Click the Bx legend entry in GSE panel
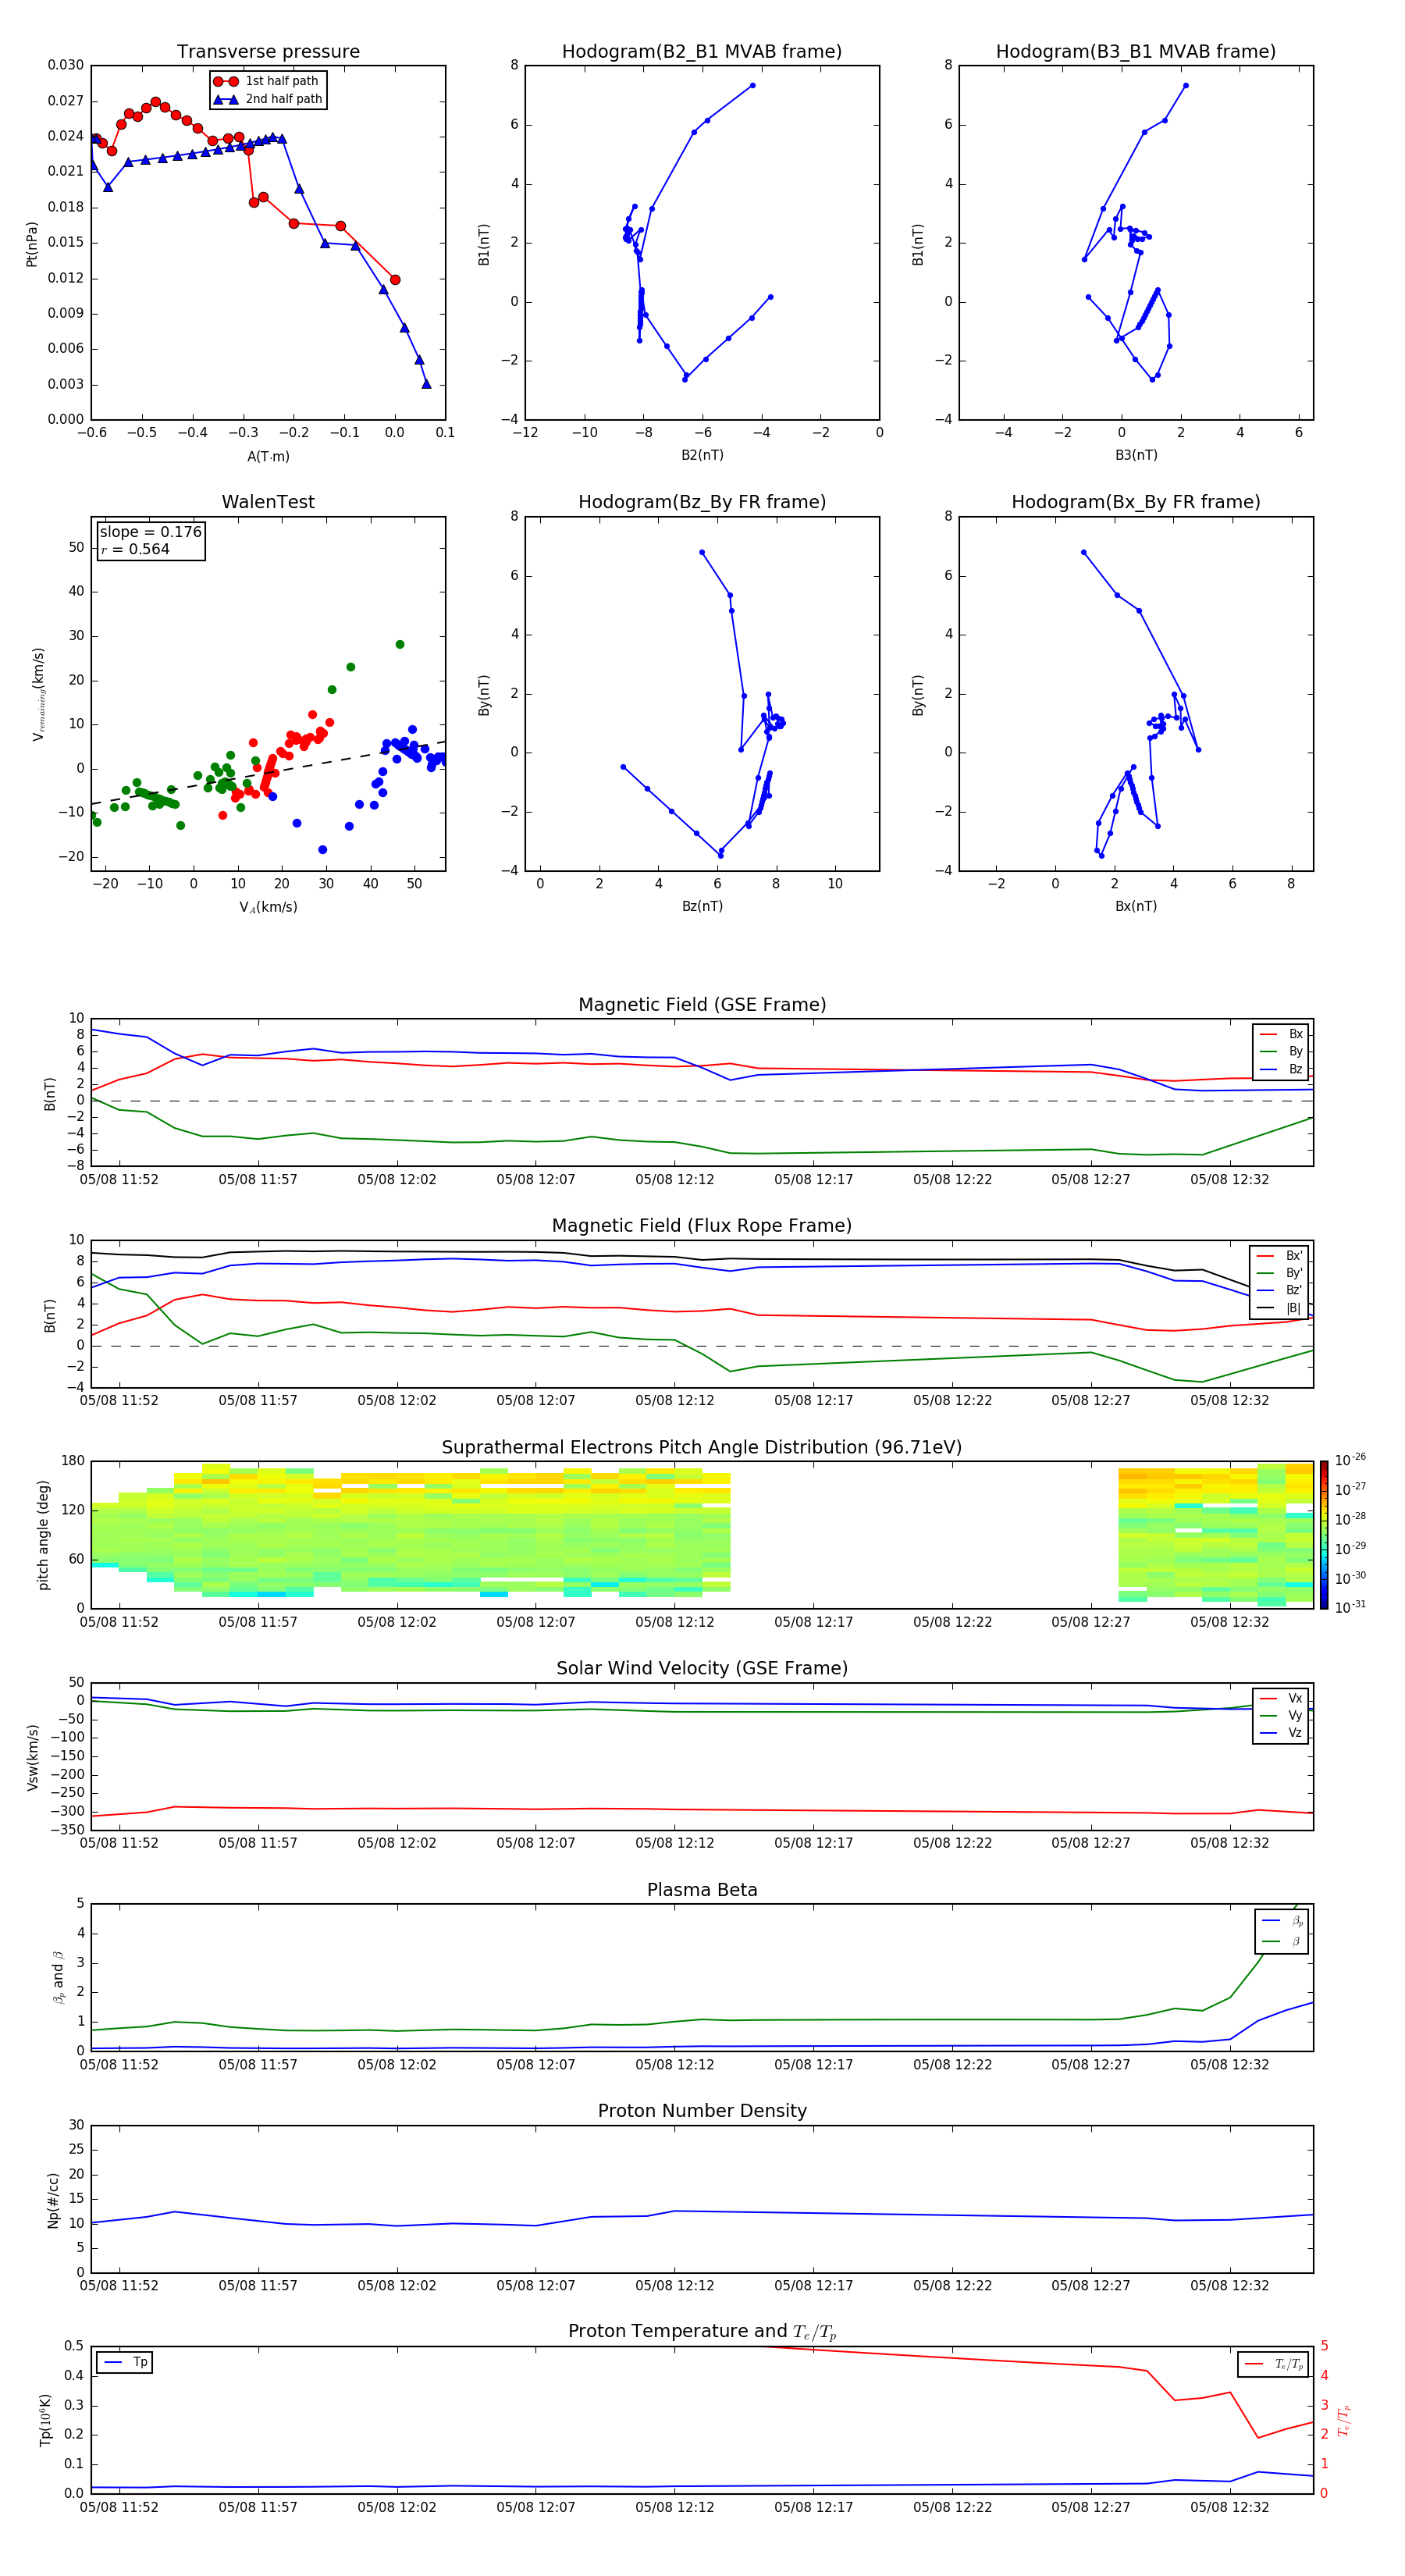This screenshot has width=1405, height=2576. tap(1281, 1034)
